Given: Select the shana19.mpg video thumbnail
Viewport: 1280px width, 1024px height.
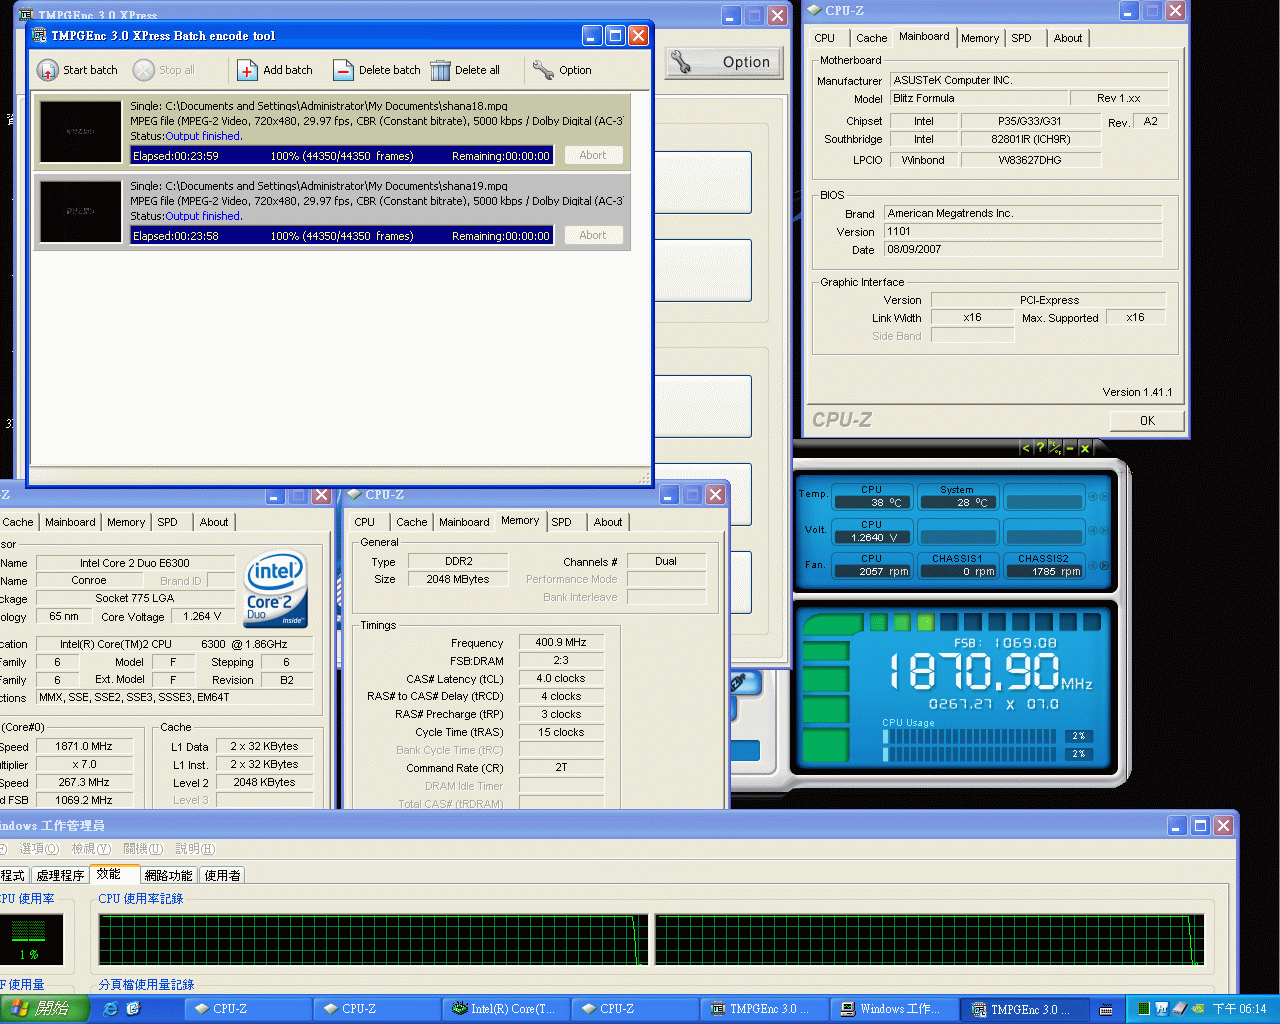Looking at the screenshot, I should pos(80,211).
